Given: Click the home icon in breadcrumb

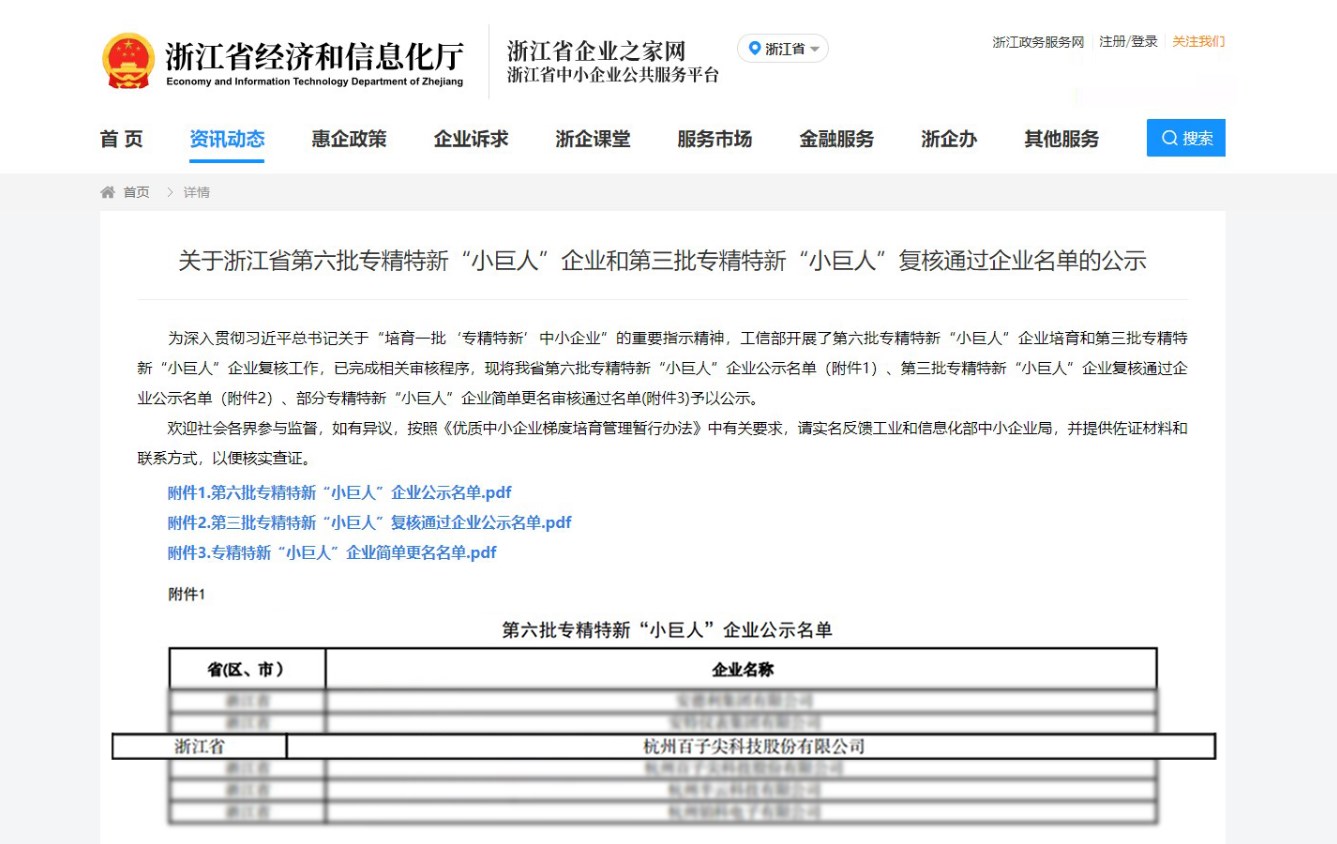Looking at the screenshot, I should point(108,192).
